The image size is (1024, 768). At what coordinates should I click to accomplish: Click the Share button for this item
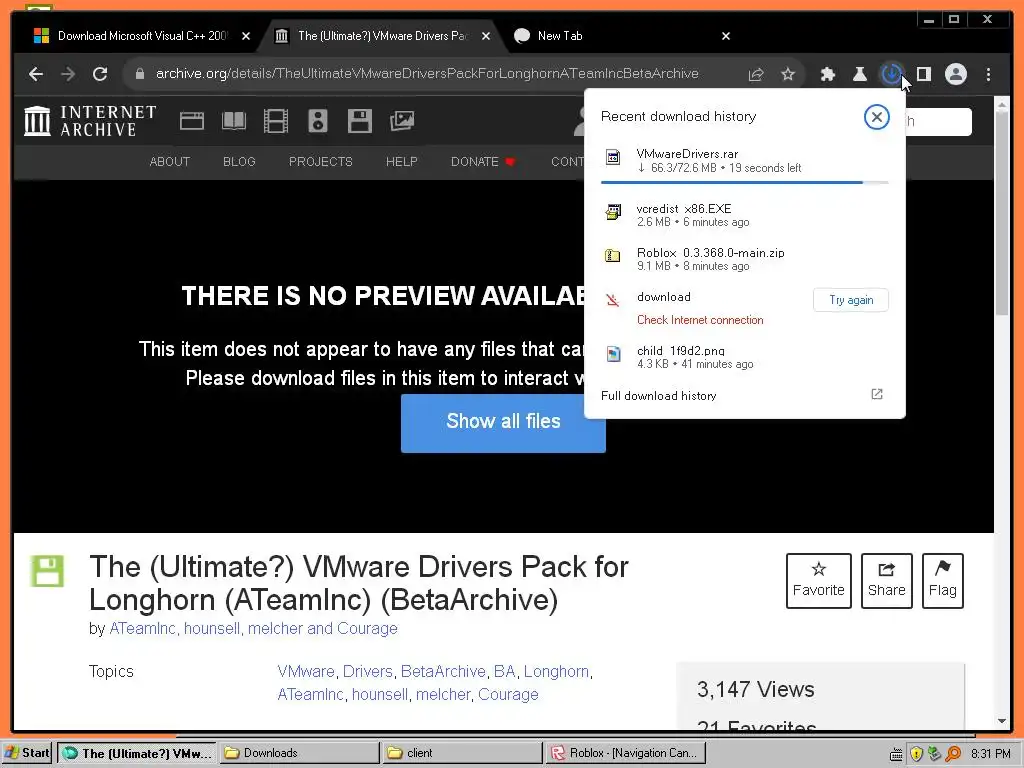click(886, 581)
